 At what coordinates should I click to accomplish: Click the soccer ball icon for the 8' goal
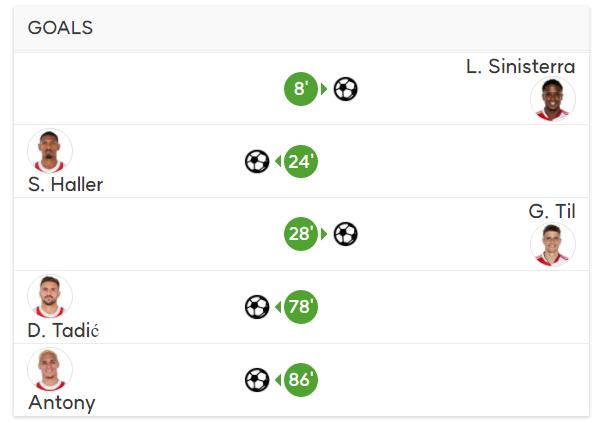pos(346,89)
